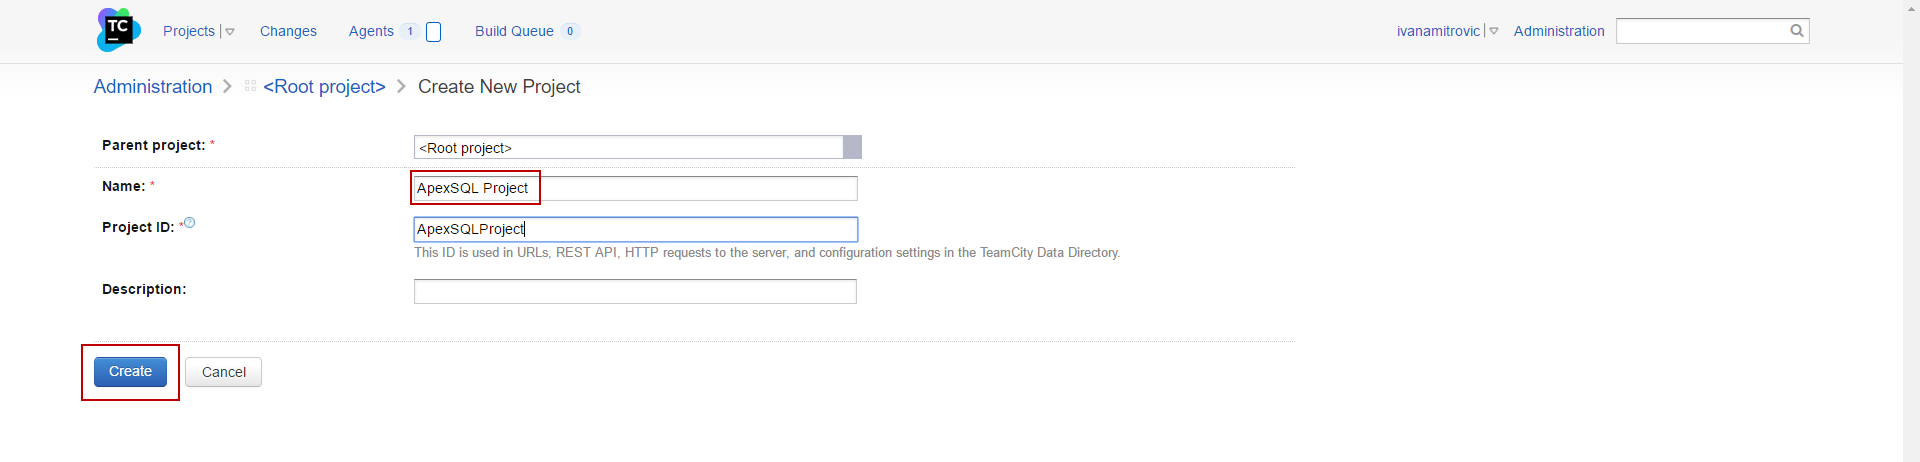Open Administration in the top bar
The height and width of the screenshot is (462, 1920).
[1559, 31]
